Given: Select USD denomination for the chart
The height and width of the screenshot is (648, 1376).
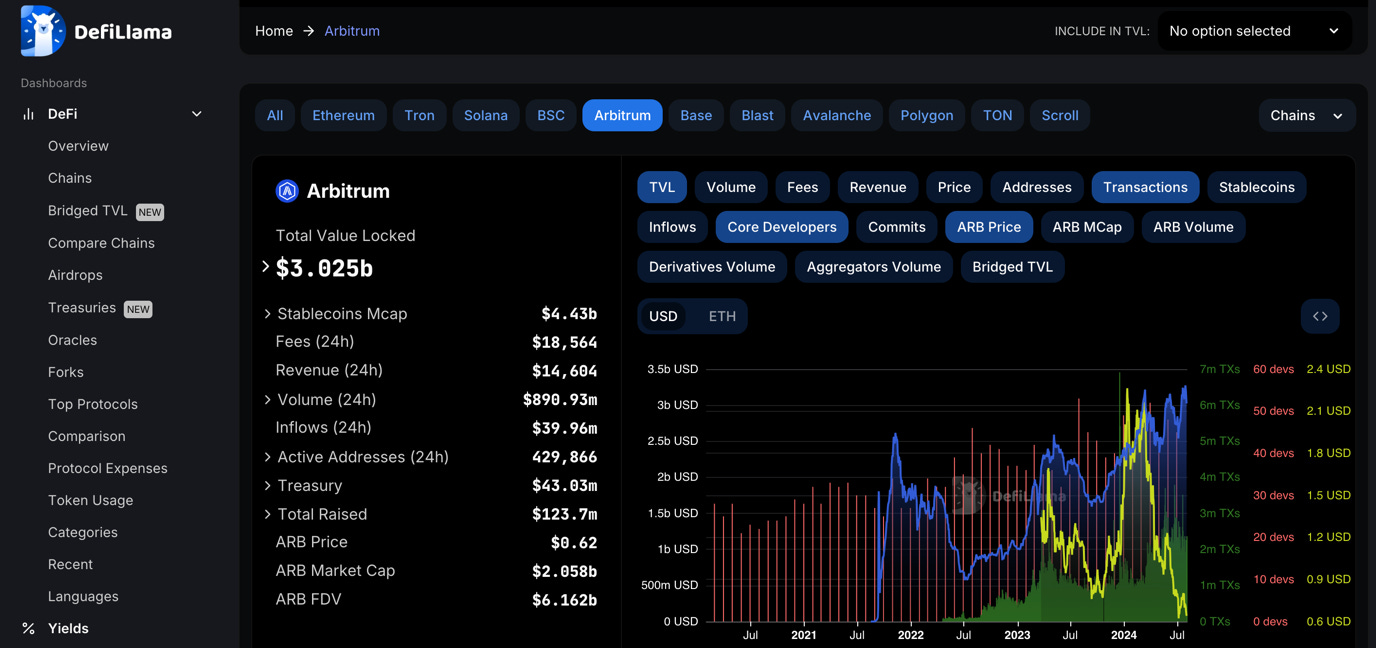Looking at the screenshot, I should point(663,316).
